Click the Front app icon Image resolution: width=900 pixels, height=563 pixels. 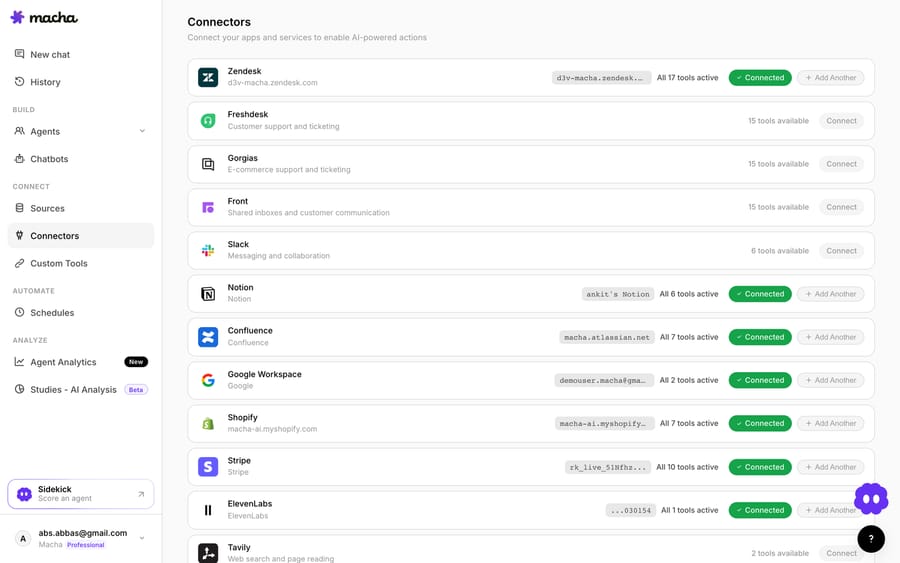pyautogui.click(x=208, y=207)
